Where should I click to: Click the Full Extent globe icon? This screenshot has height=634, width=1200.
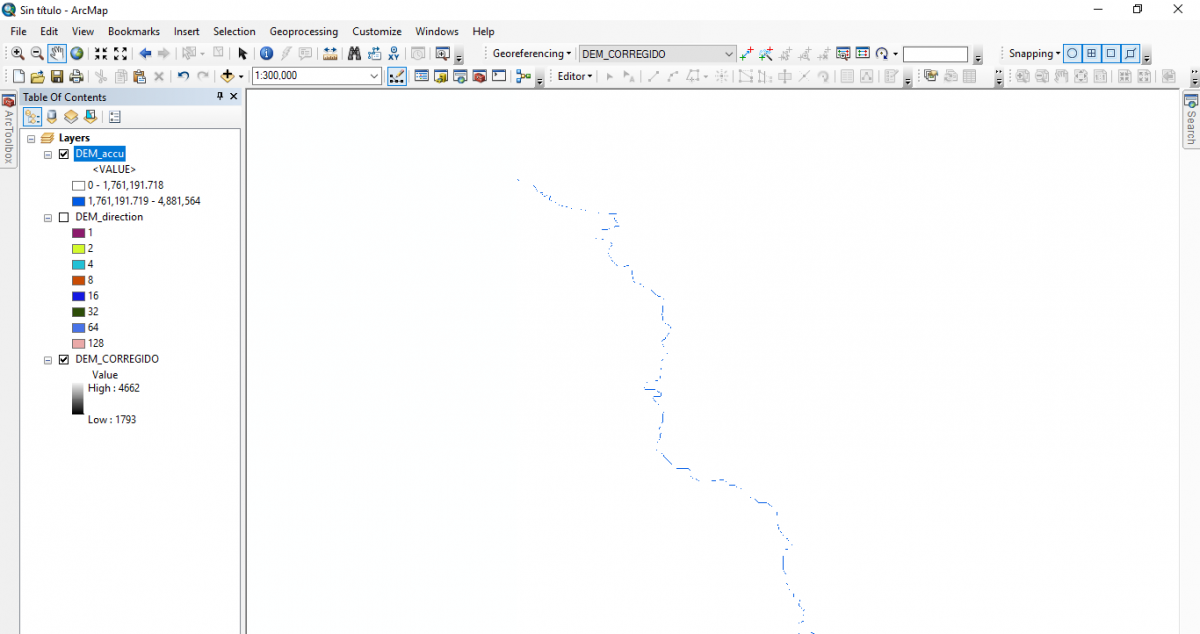point(77,53)
